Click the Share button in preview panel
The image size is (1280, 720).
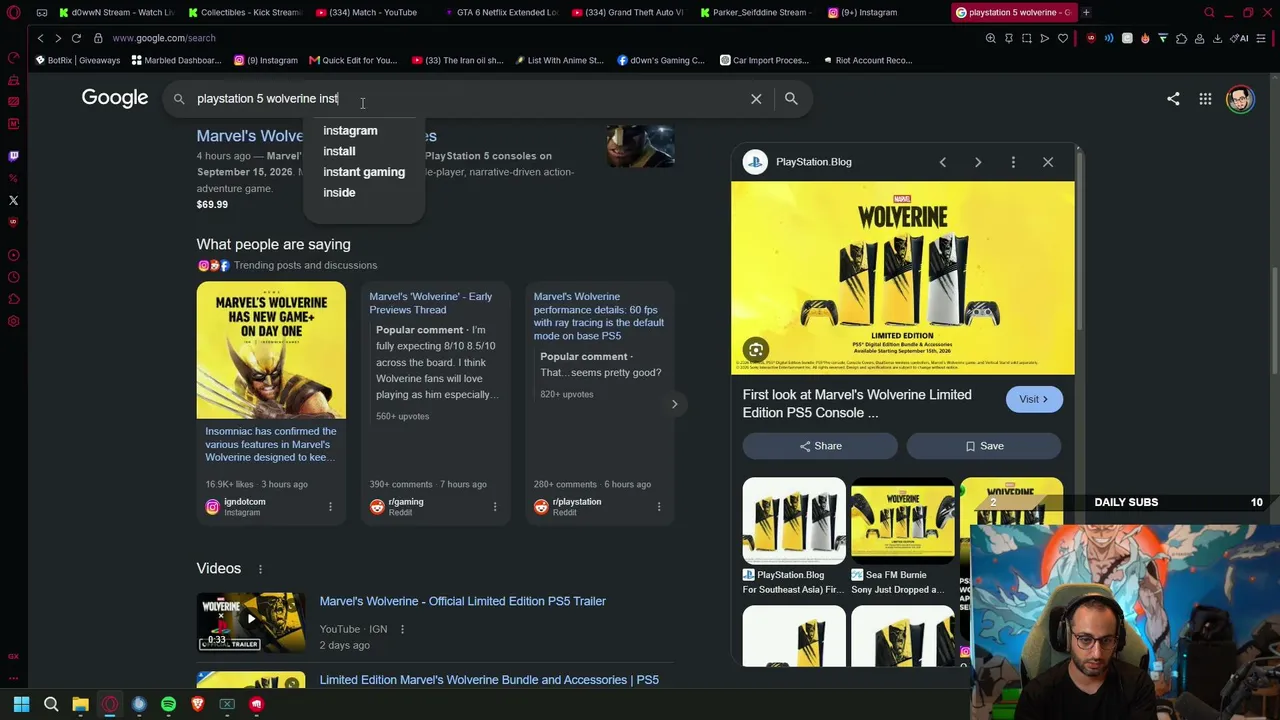820,446
